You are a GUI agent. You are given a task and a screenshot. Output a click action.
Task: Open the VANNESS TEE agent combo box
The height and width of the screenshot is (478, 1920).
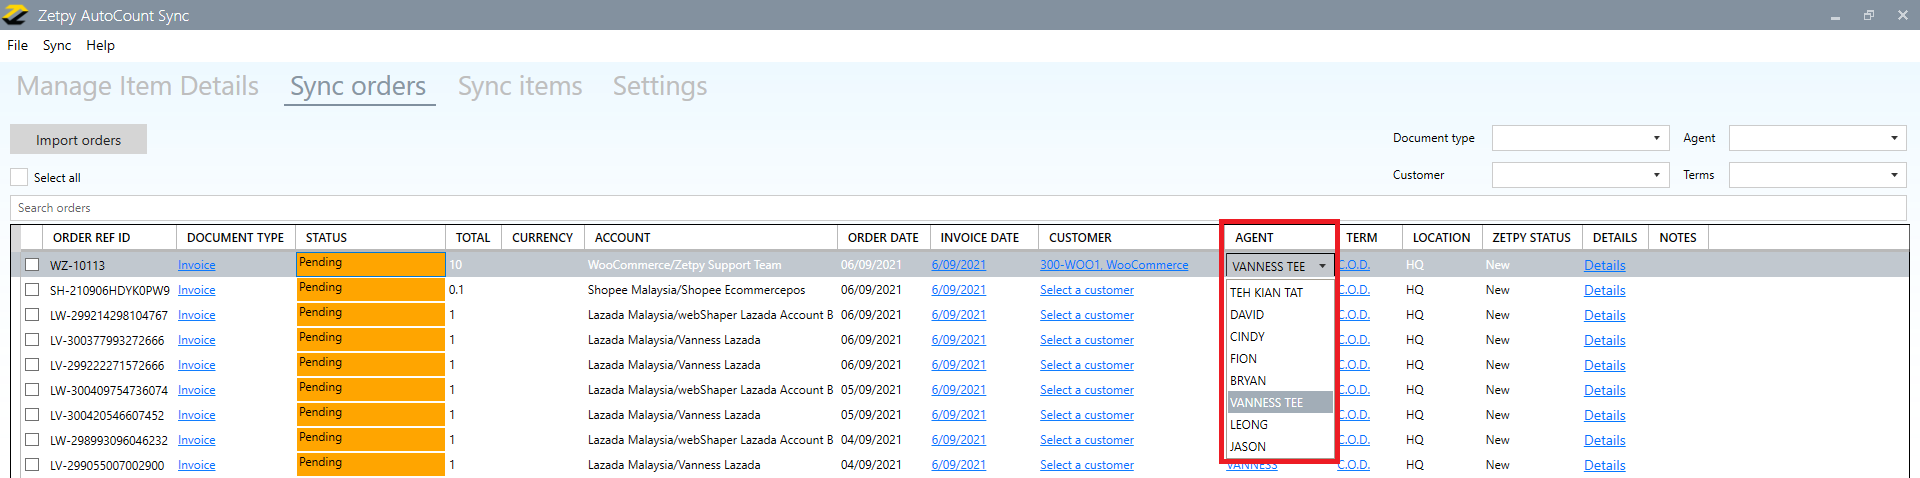pos(1280,266)
